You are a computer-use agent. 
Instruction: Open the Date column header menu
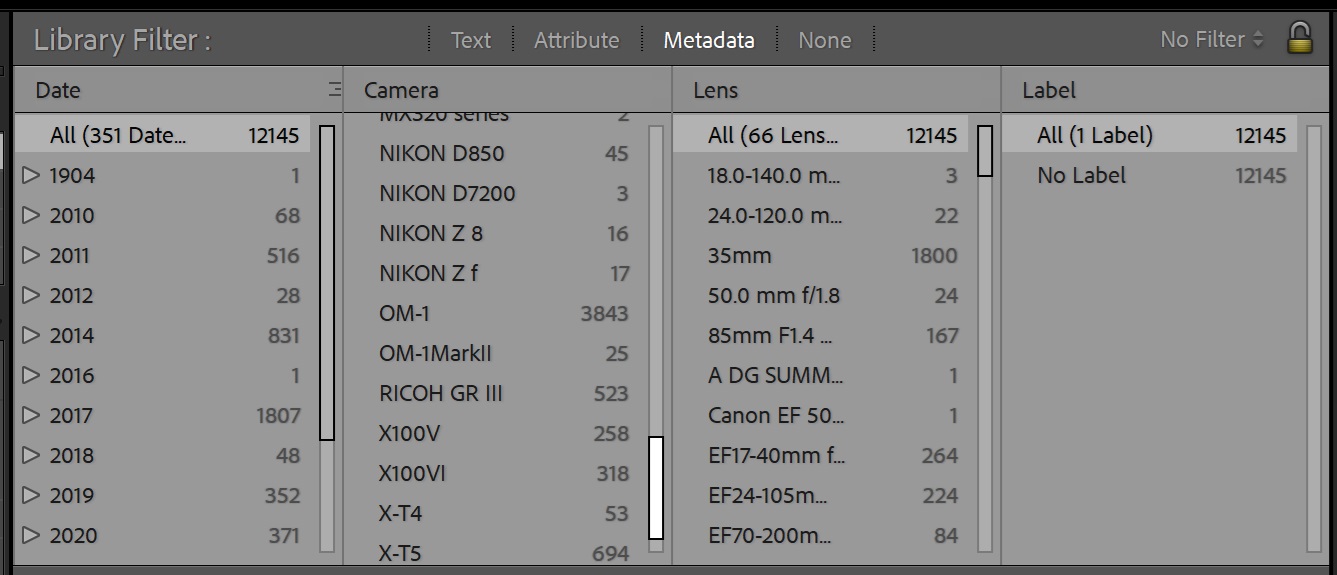pyautogui.click(x=58, y=90)
